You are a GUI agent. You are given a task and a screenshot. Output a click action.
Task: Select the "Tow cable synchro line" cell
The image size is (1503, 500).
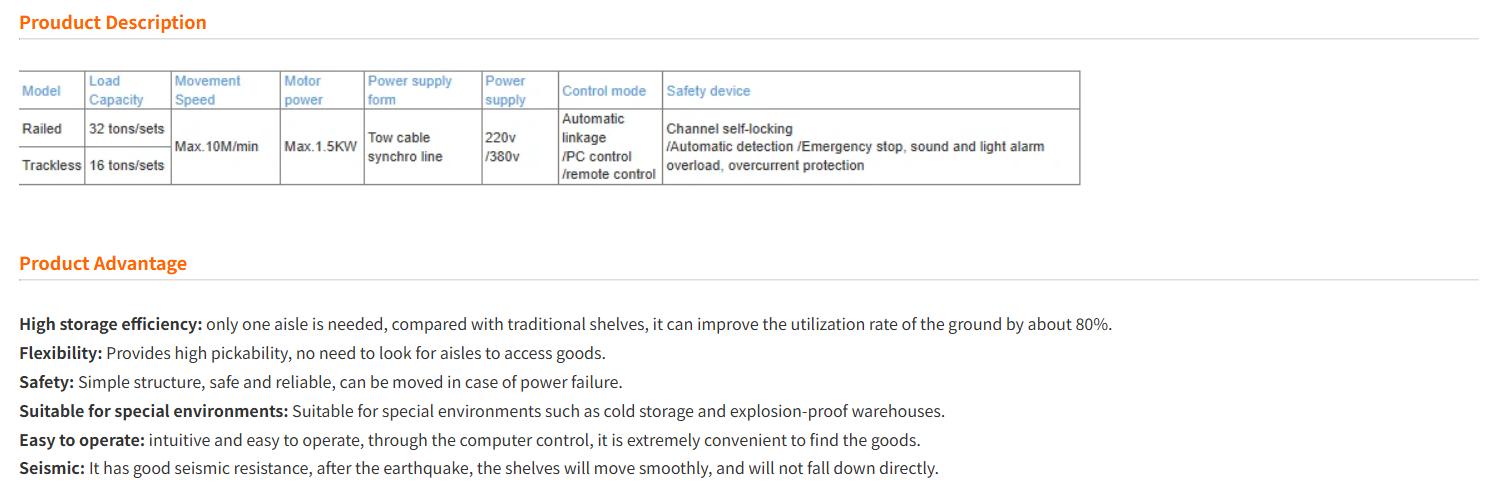(405, 147)
